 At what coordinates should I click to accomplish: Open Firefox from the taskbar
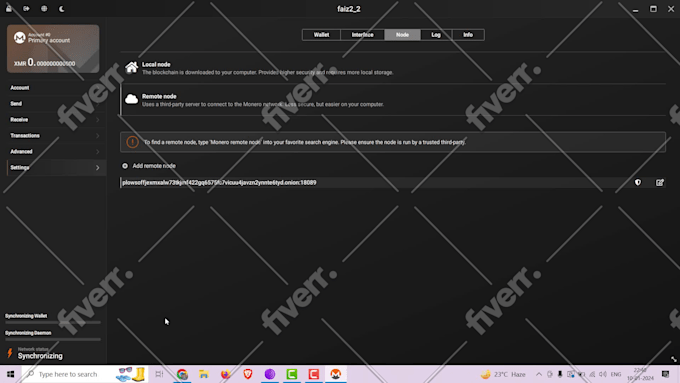pyautogui.click(x=226, y=374)
